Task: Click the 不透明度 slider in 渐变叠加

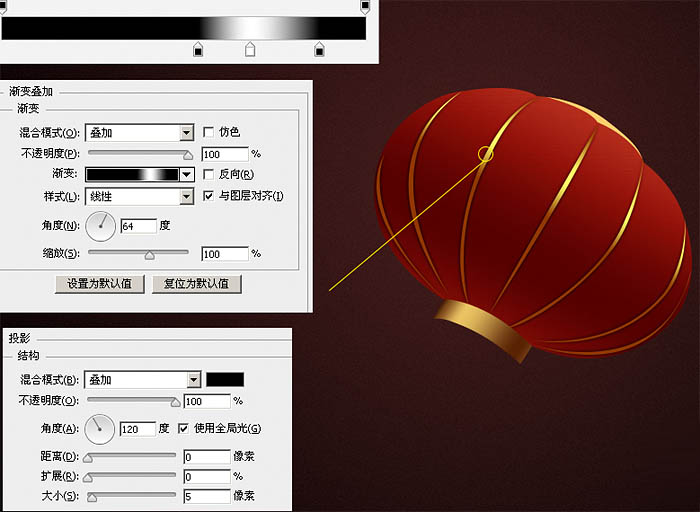Action: coord(140,154)
